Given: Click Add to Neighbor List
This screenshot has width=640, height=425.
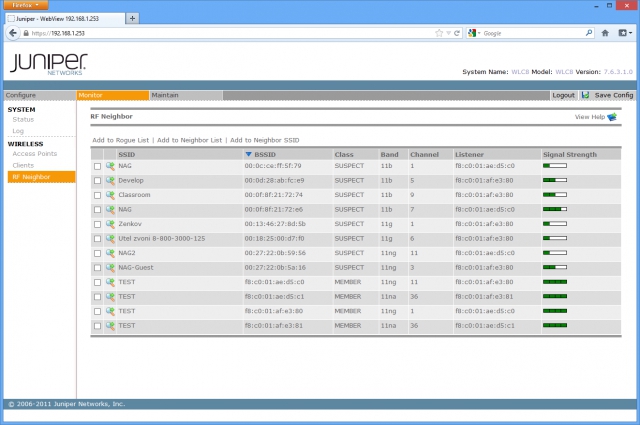Looking at the screenshot, I should (x=189, y=140).
